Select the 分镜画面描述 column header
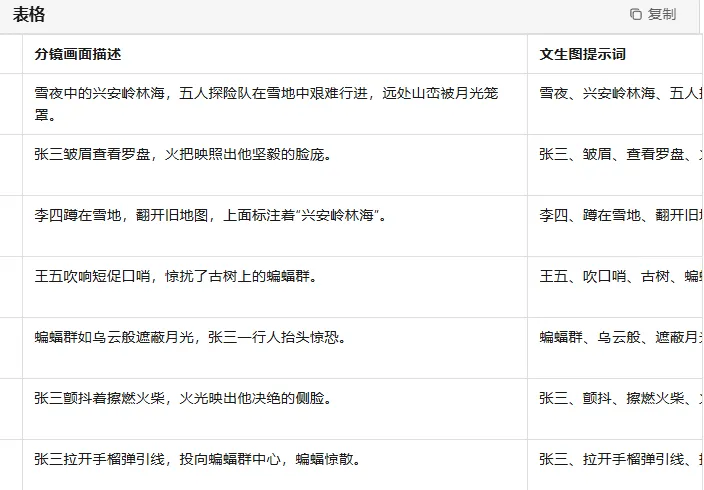The image size is (704, 490). coord(275,54)
